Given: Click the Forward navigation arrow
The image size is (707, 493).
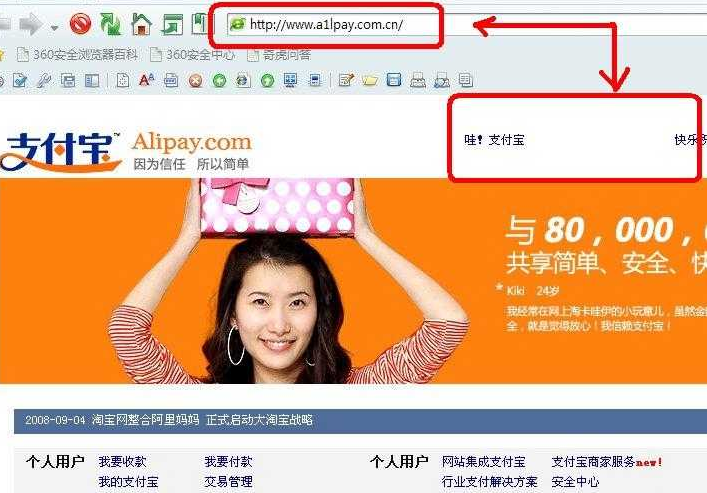Looking at the screenshot, I should (30, 23).
